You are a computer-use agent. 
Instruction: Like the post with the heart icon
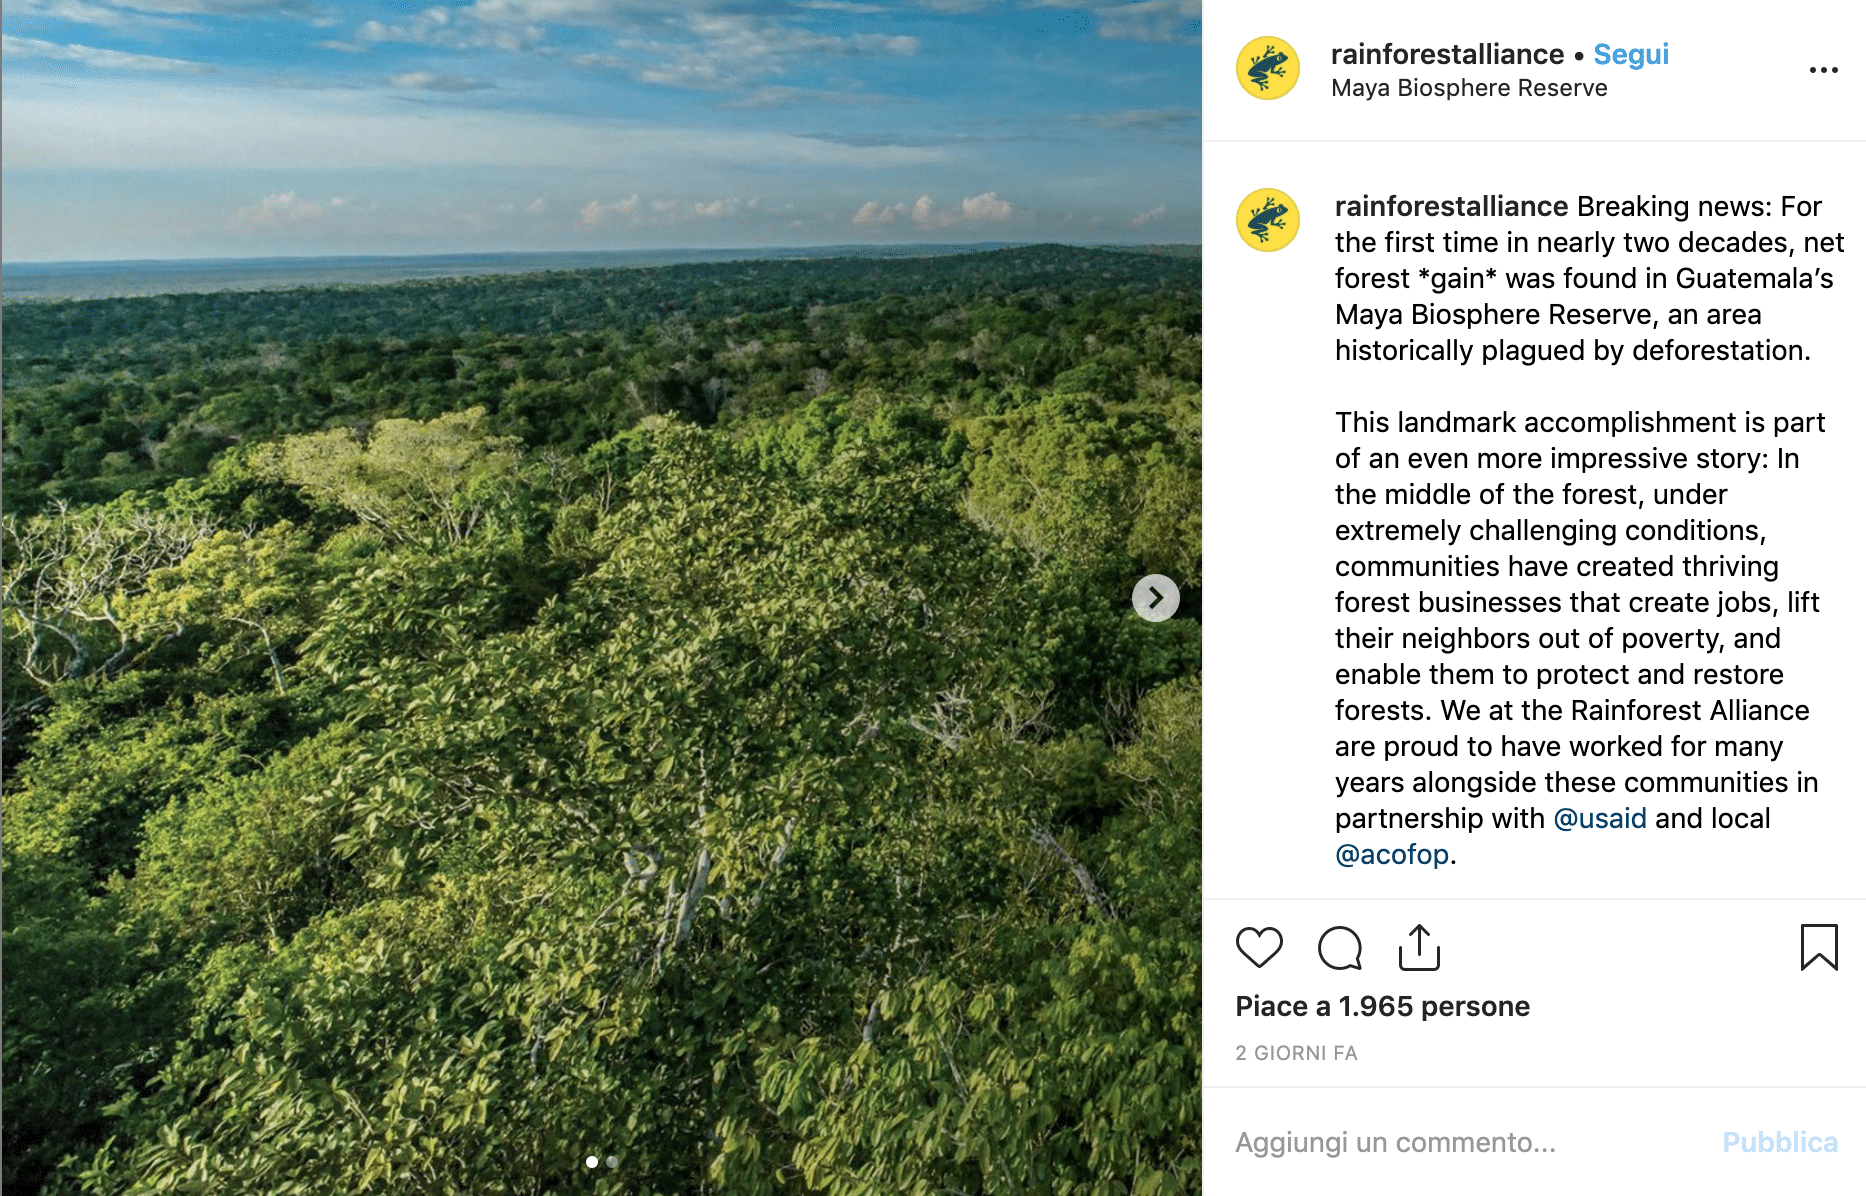pos(1259,947)
